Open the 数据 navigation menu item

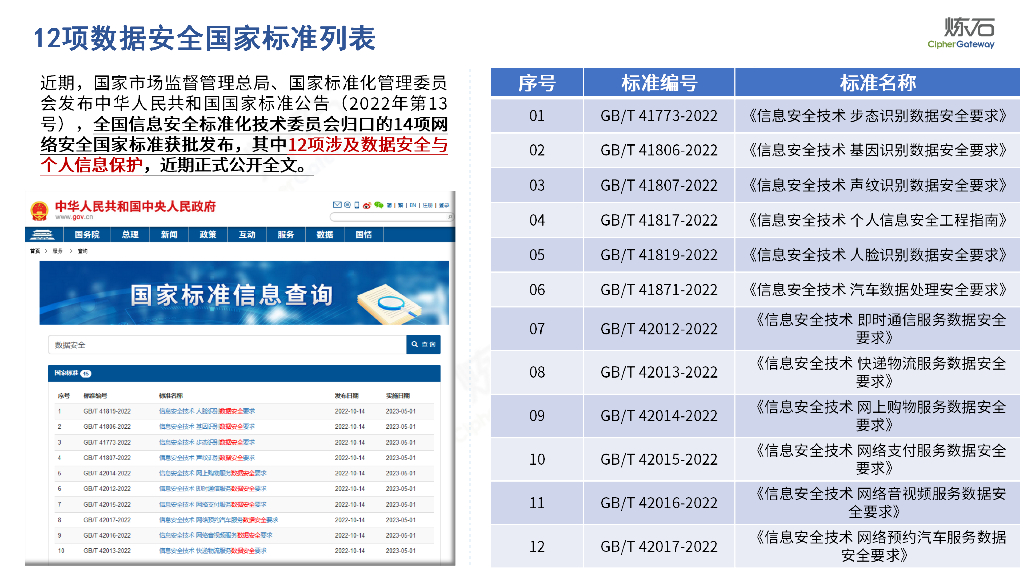click(x=325, y=234)
